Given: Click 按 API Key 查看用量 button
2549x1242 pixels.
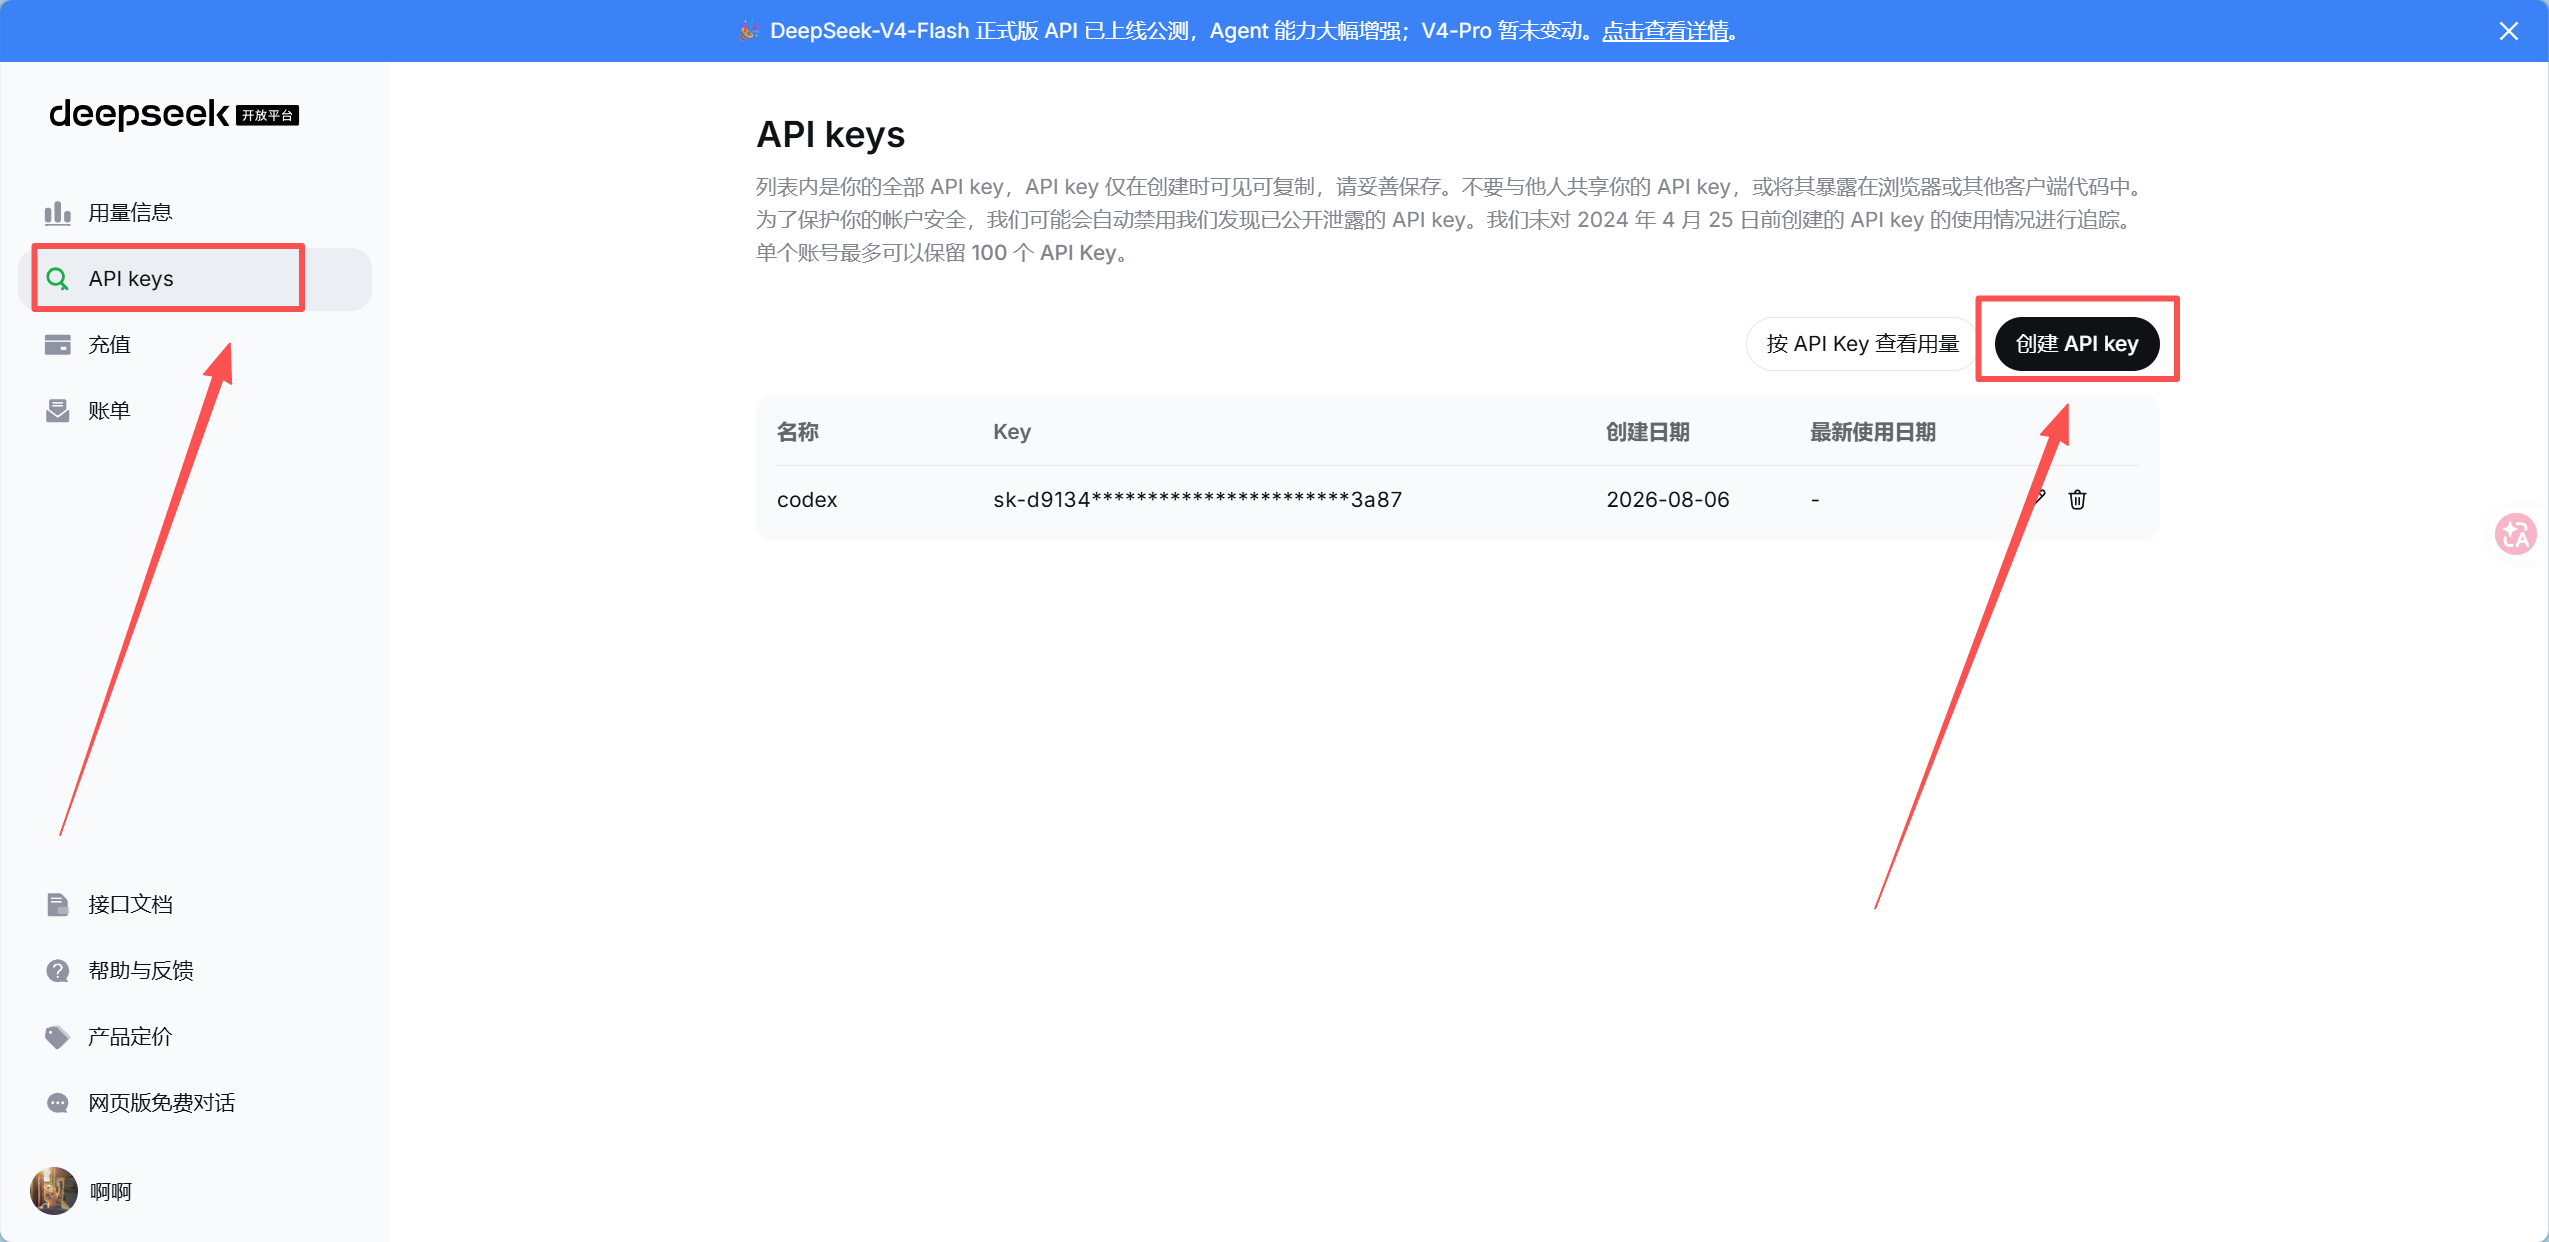Looking at the screenshot, I should pos(1862,344).
